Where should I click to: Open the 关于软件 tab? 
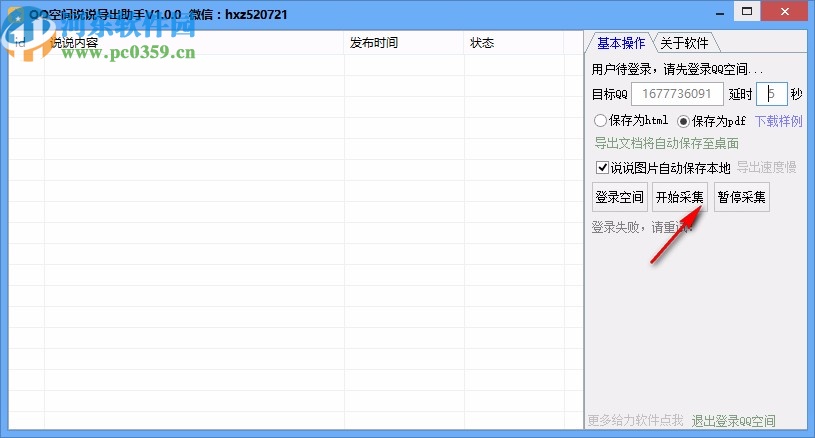685,43
